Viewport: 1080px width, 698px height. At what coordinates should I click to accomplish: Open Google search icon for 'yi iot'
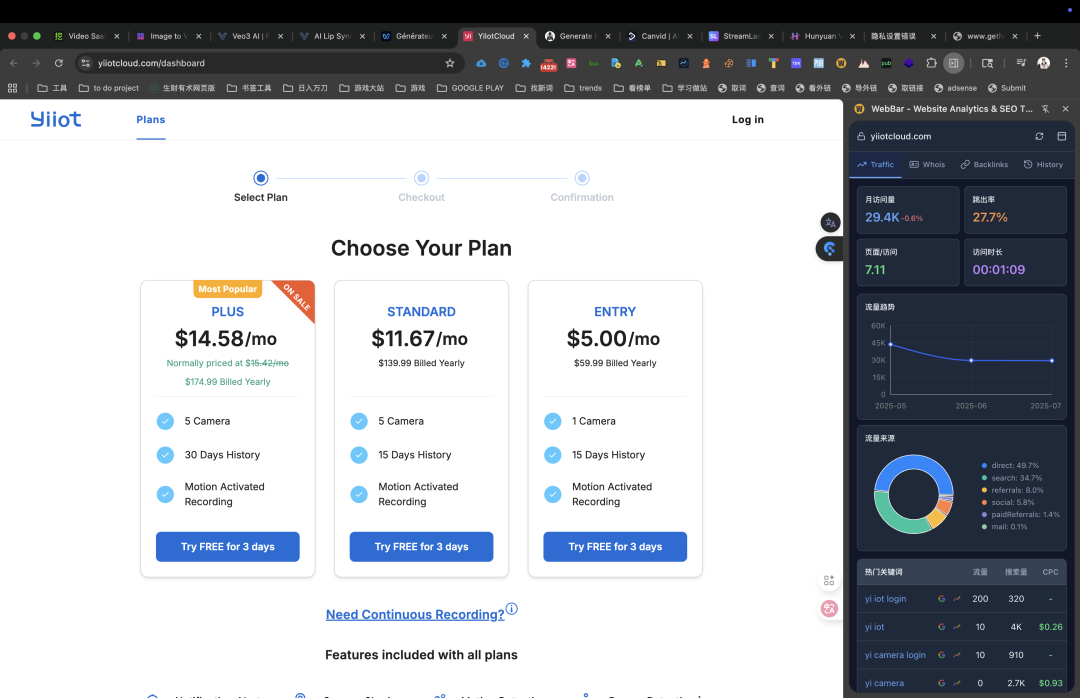click(942, 627)
